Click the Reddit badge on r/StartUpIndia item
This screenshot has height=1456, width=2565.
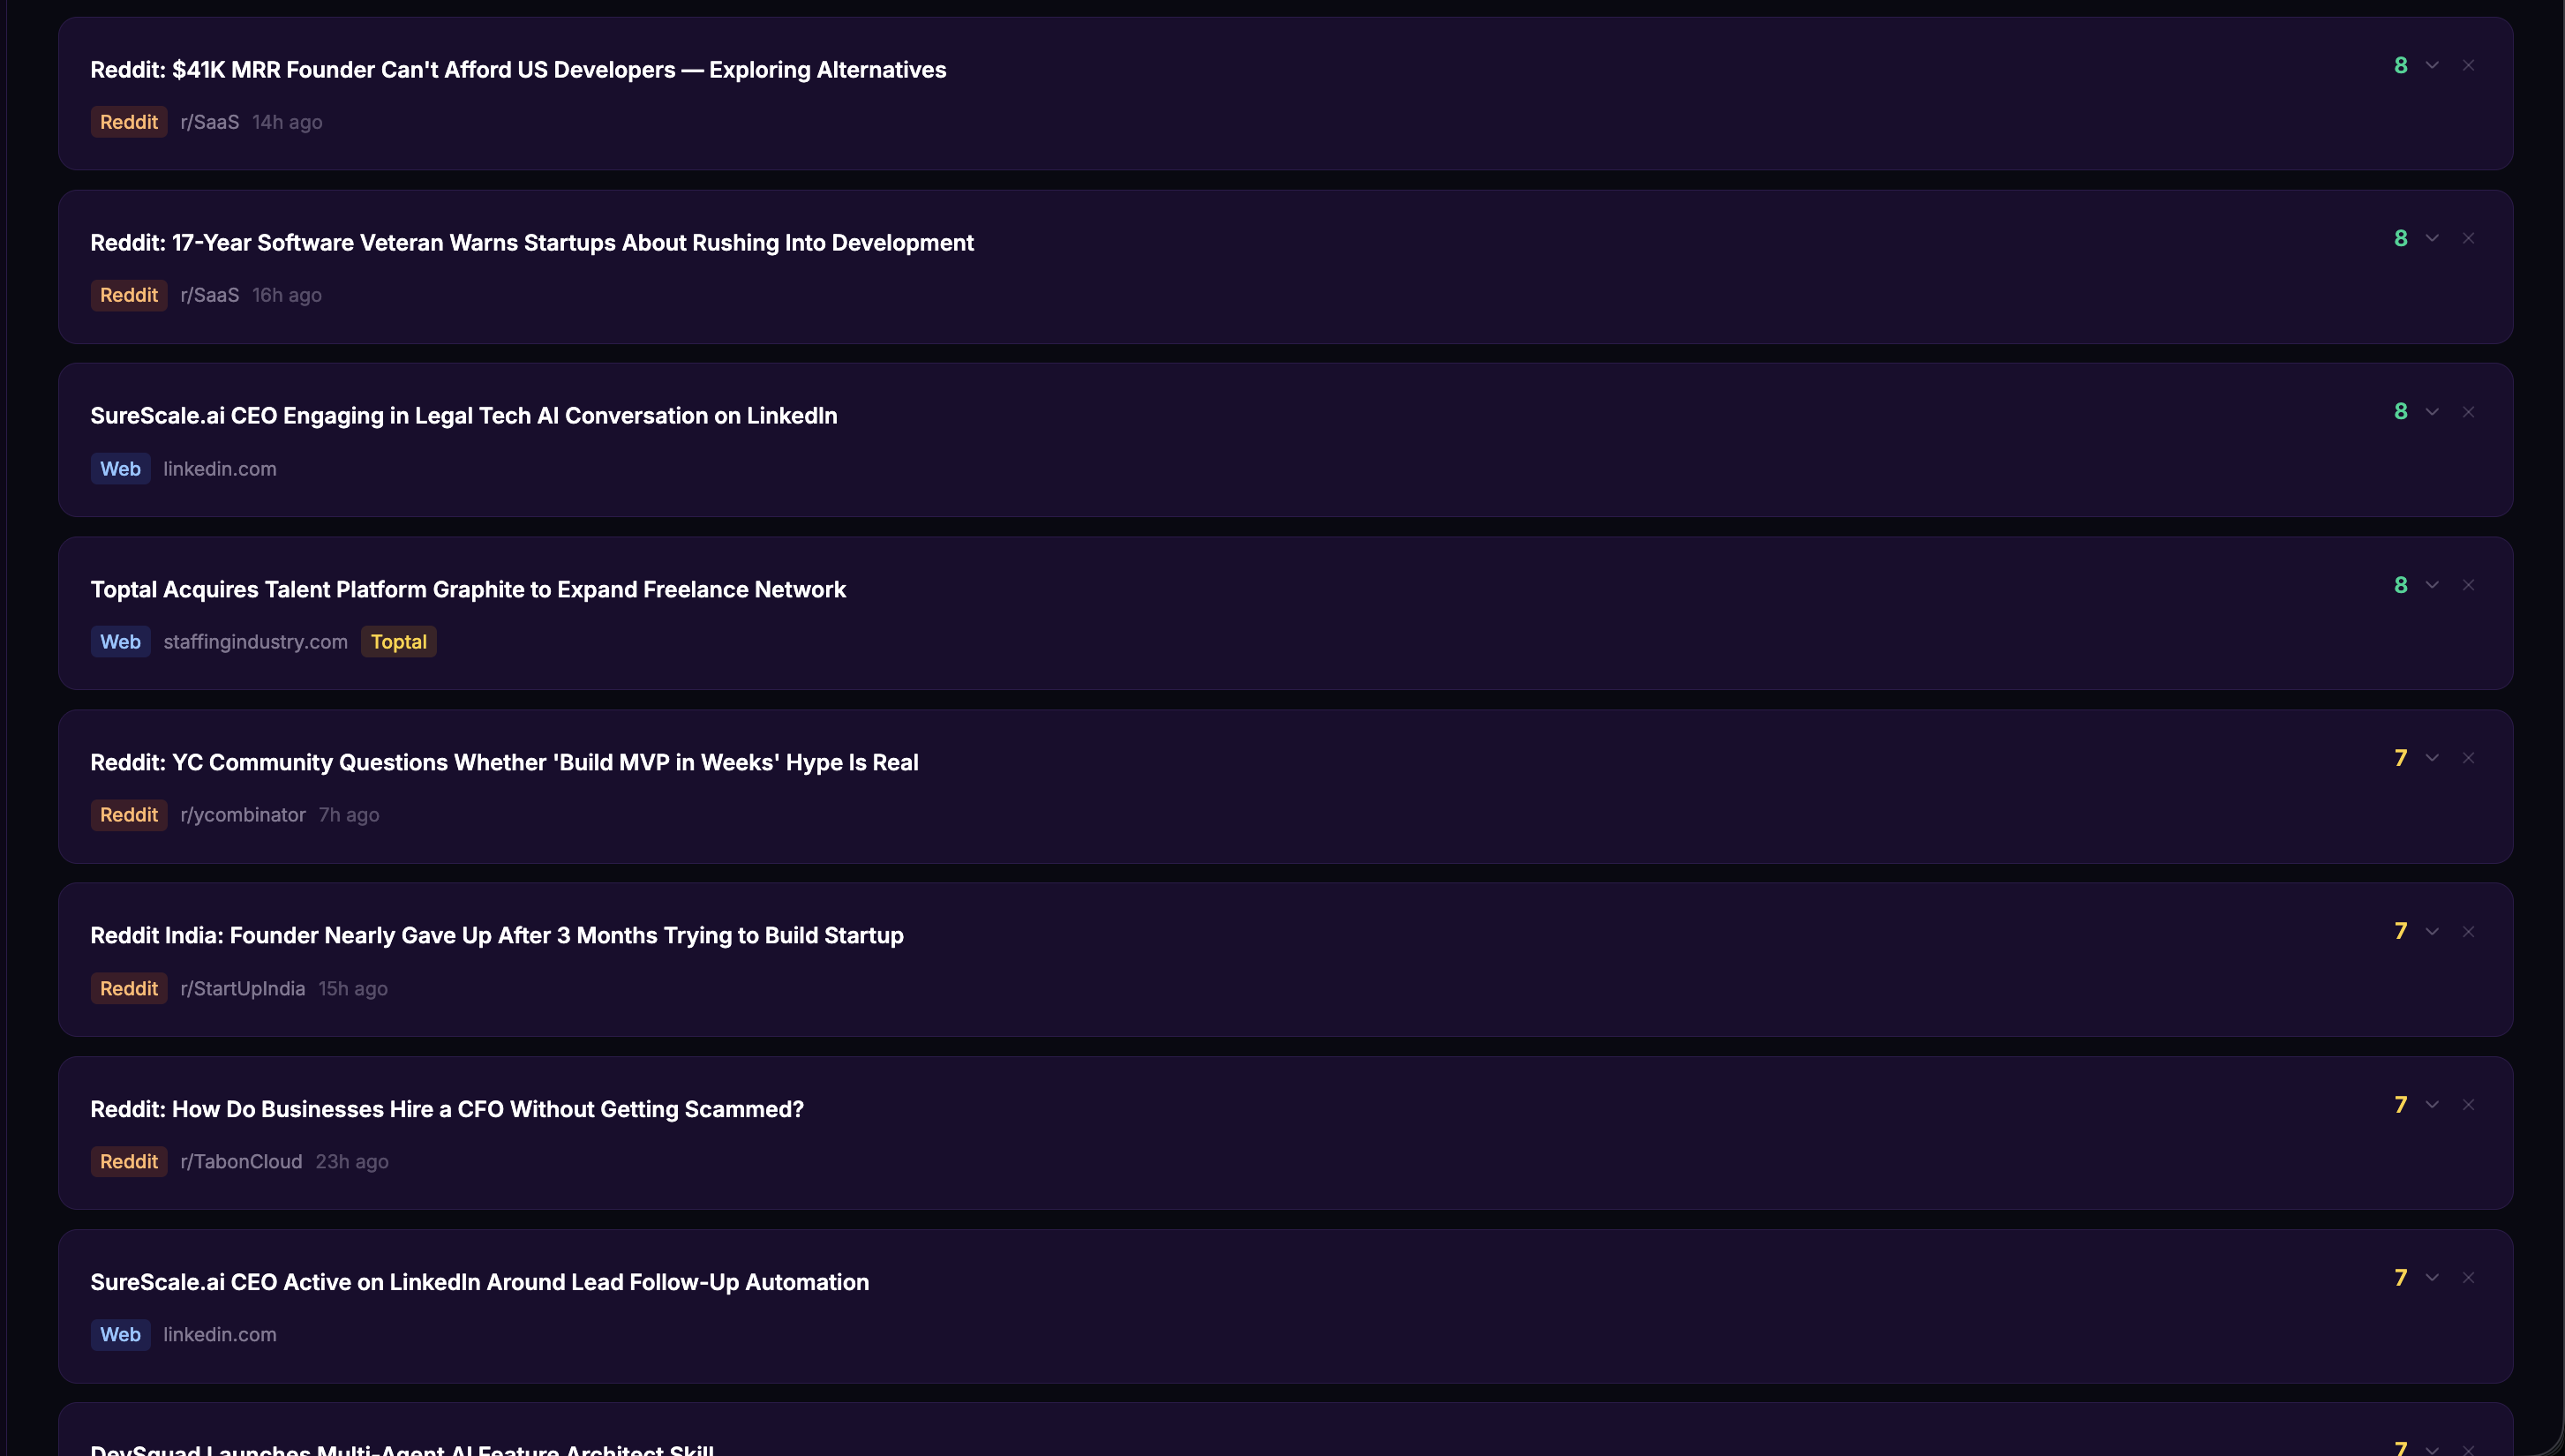tap(129, 989)
